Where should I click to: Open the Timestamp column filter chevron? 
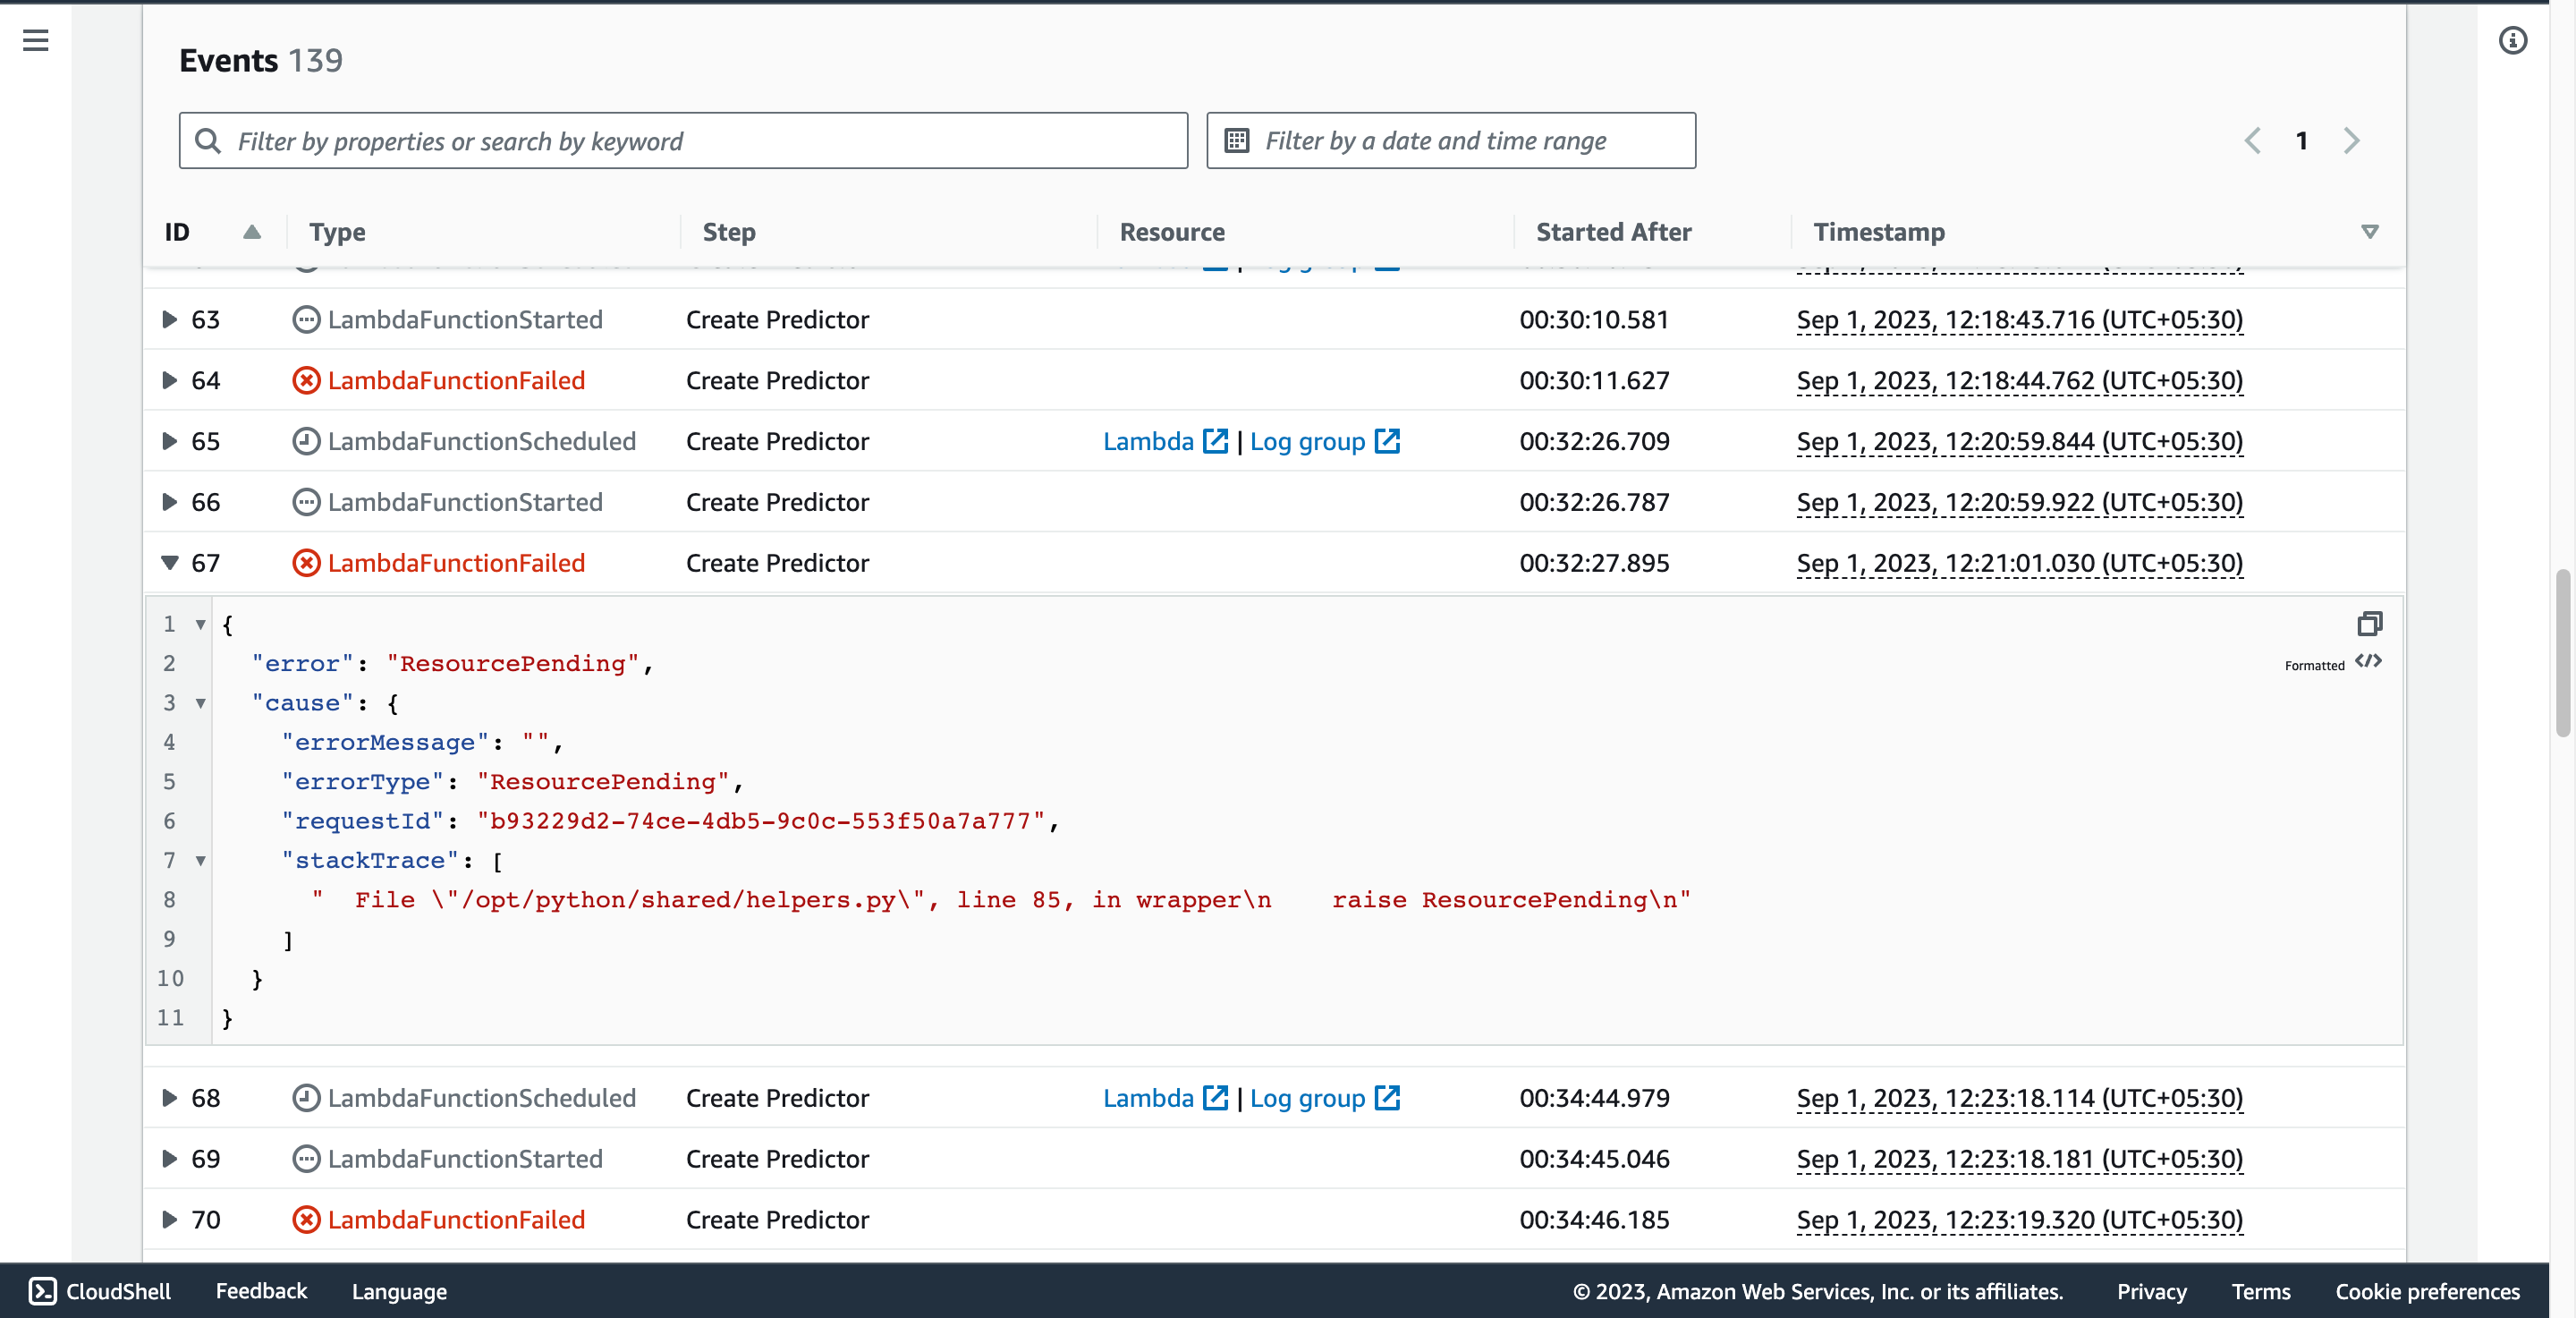click(2369, 232)
